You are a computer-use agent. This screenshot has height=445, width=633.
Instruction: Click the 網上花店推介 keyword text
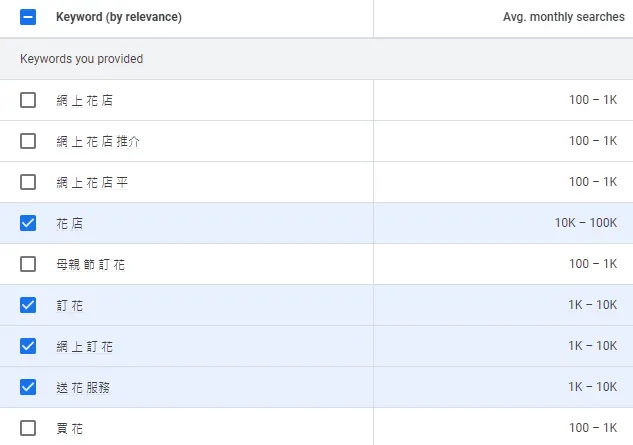pyautogui.click(x=98, y=141)
